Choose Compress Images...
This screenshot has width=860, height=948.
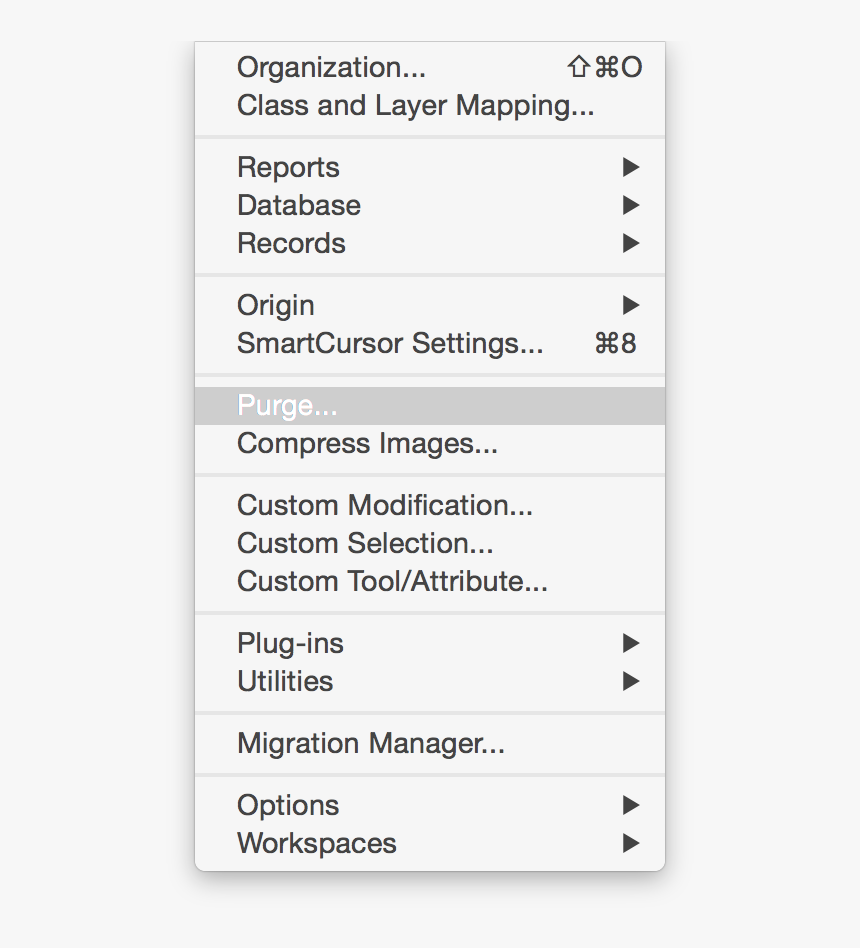(x=367, y=444)
